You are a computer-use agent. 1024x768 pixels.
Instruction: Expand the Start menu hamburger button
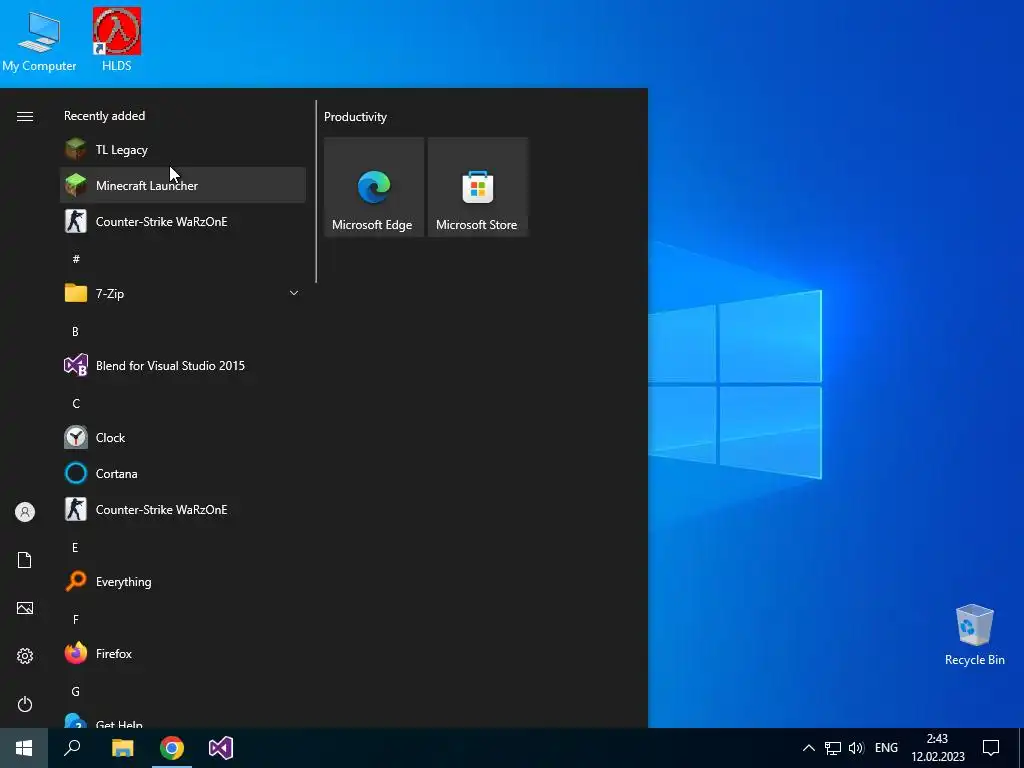coord(25,116)
